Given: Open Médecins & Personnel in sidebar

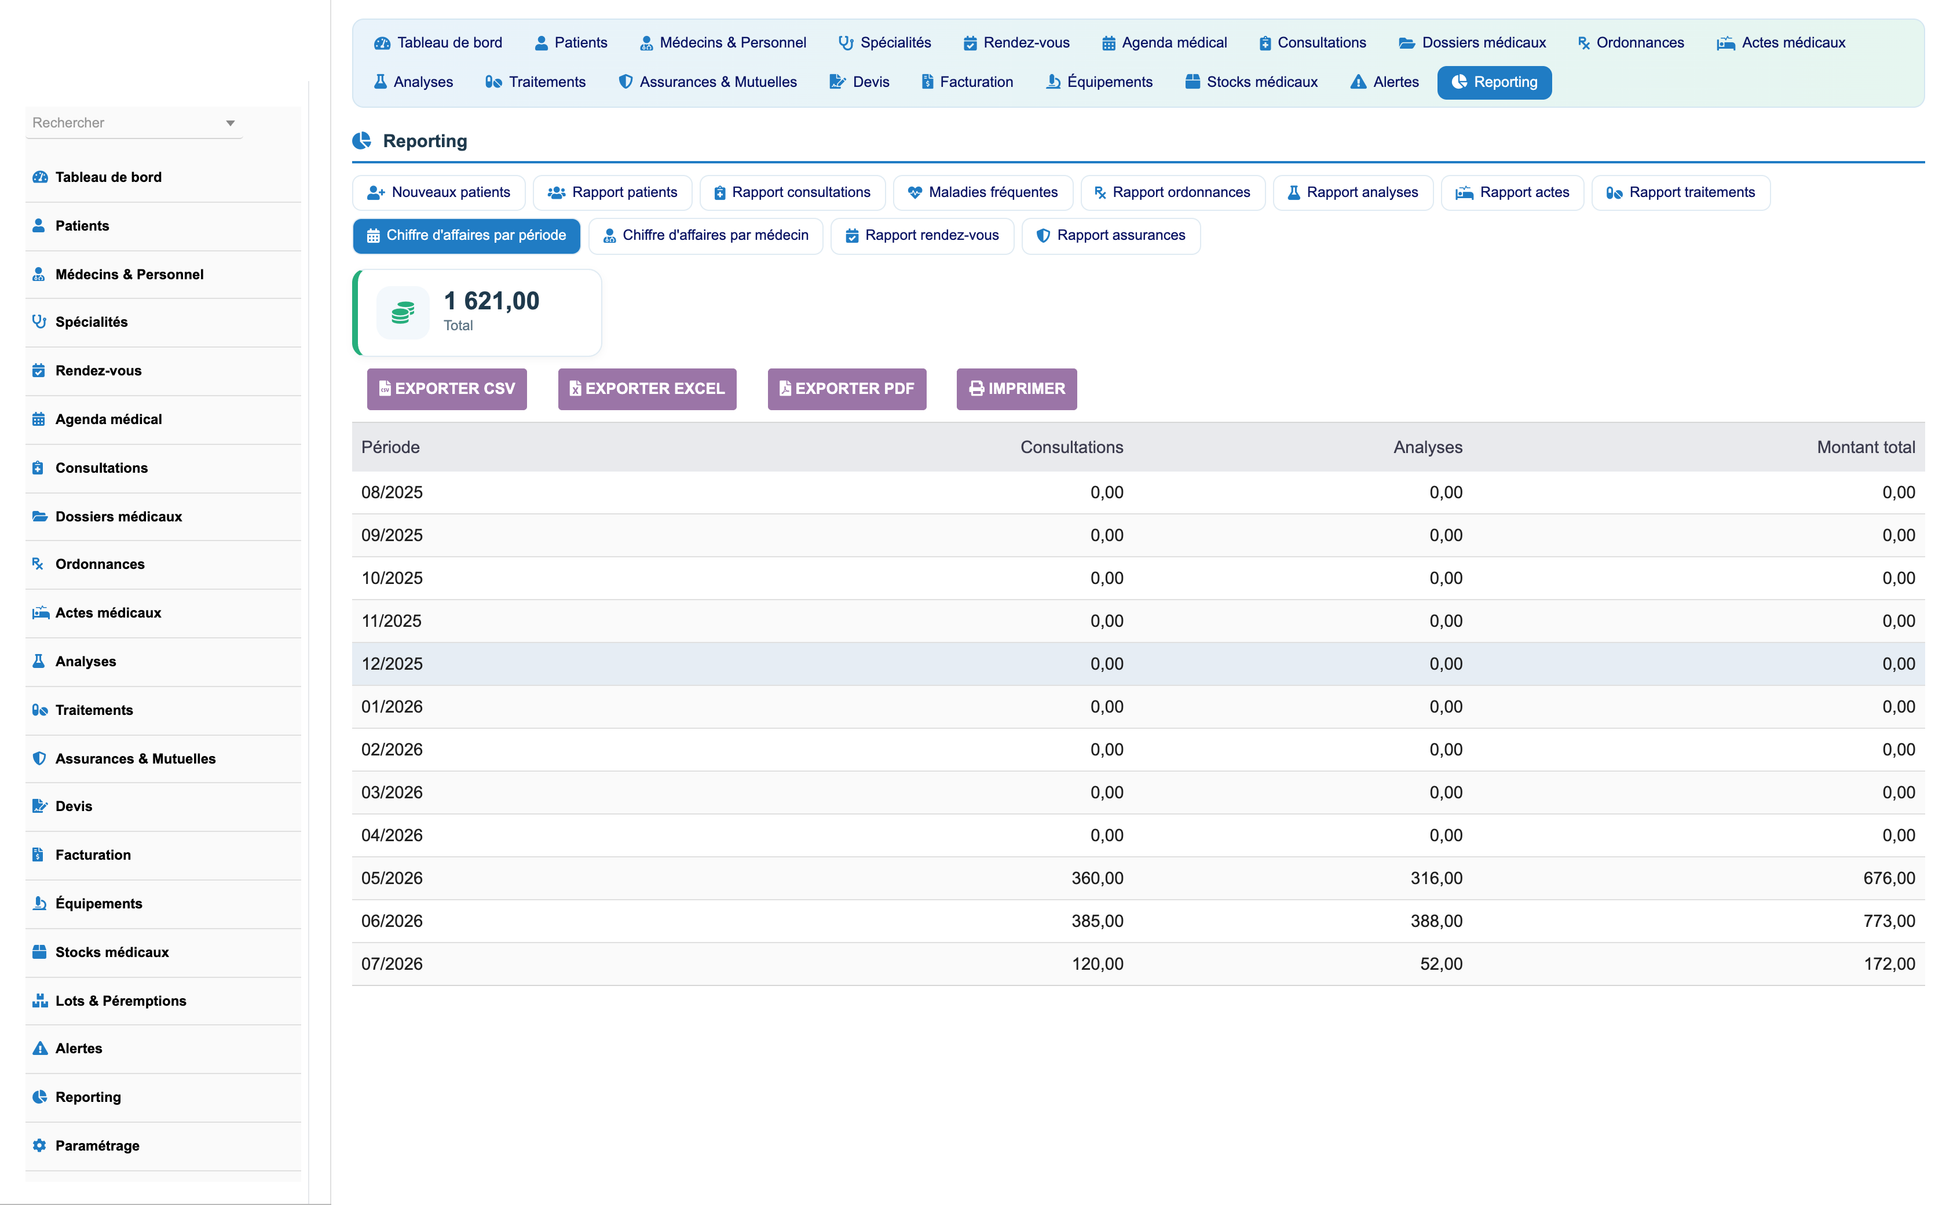Looking at the screenshot, I should click(163, 275).
